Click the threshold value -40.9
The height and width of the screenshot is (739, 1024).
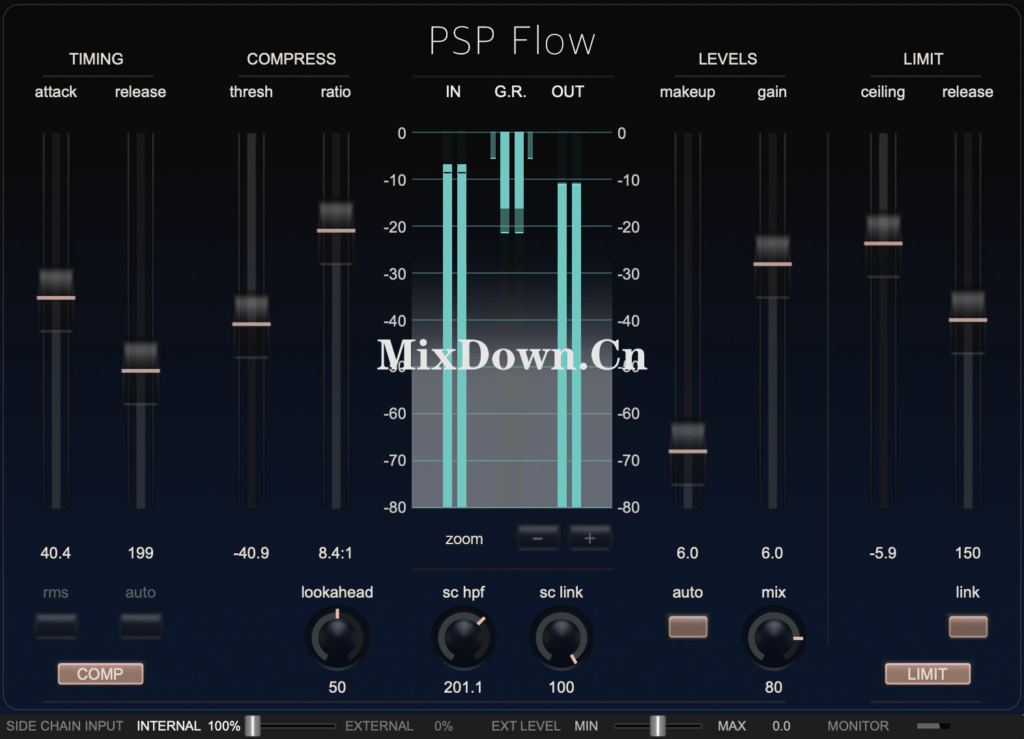(x=251, y=553)
